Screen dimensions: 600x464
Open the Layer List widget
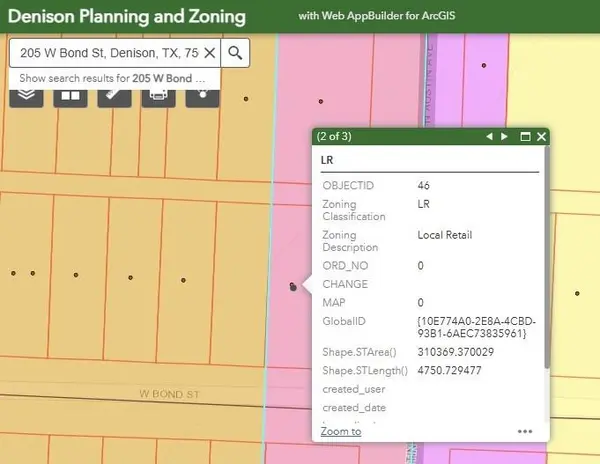(x=29, y=97)
